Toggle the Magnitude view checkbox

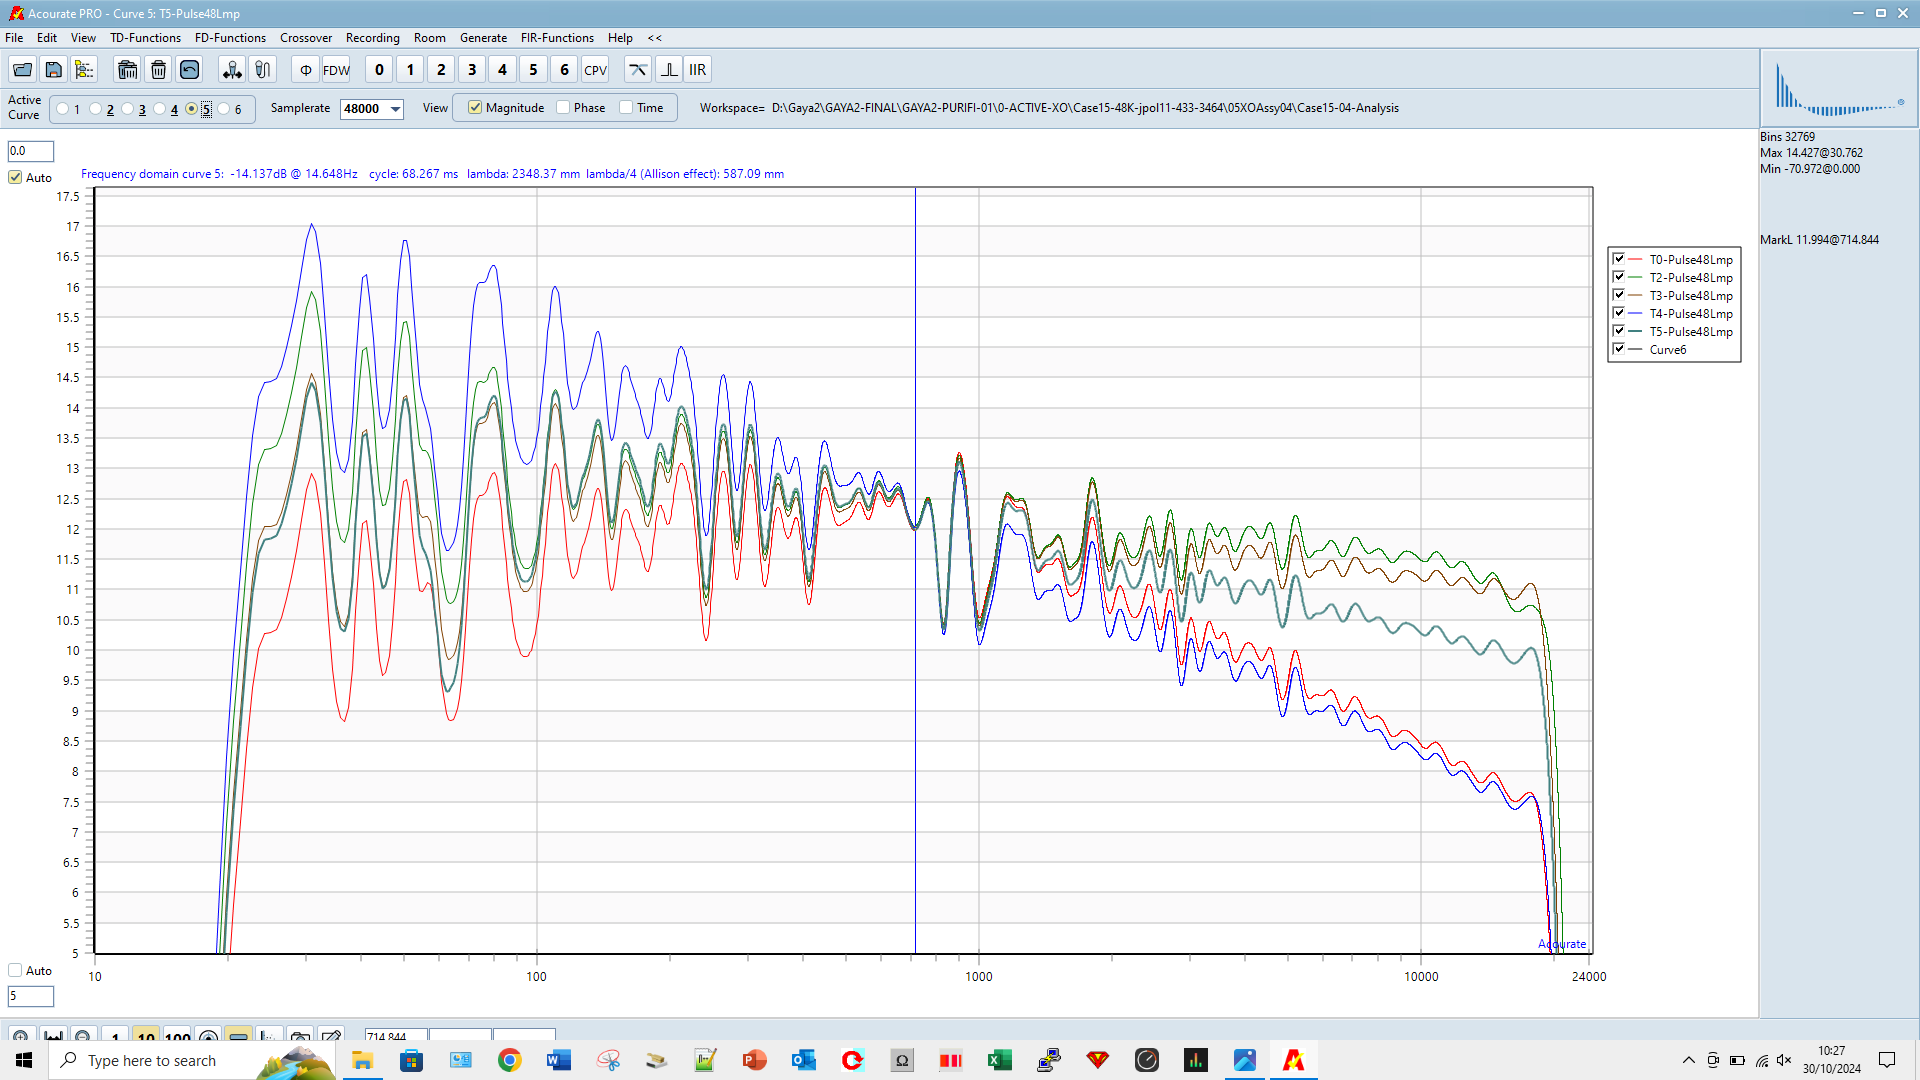tap(475, 108)
